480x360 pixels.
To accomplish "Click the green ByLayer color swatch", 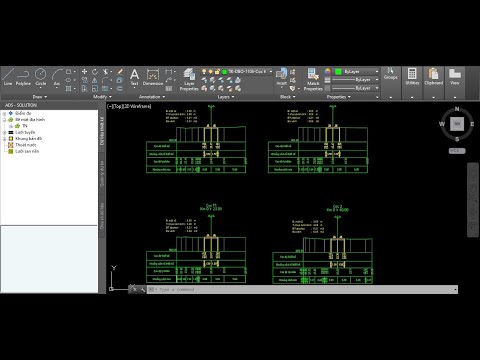I will point(338,72).
